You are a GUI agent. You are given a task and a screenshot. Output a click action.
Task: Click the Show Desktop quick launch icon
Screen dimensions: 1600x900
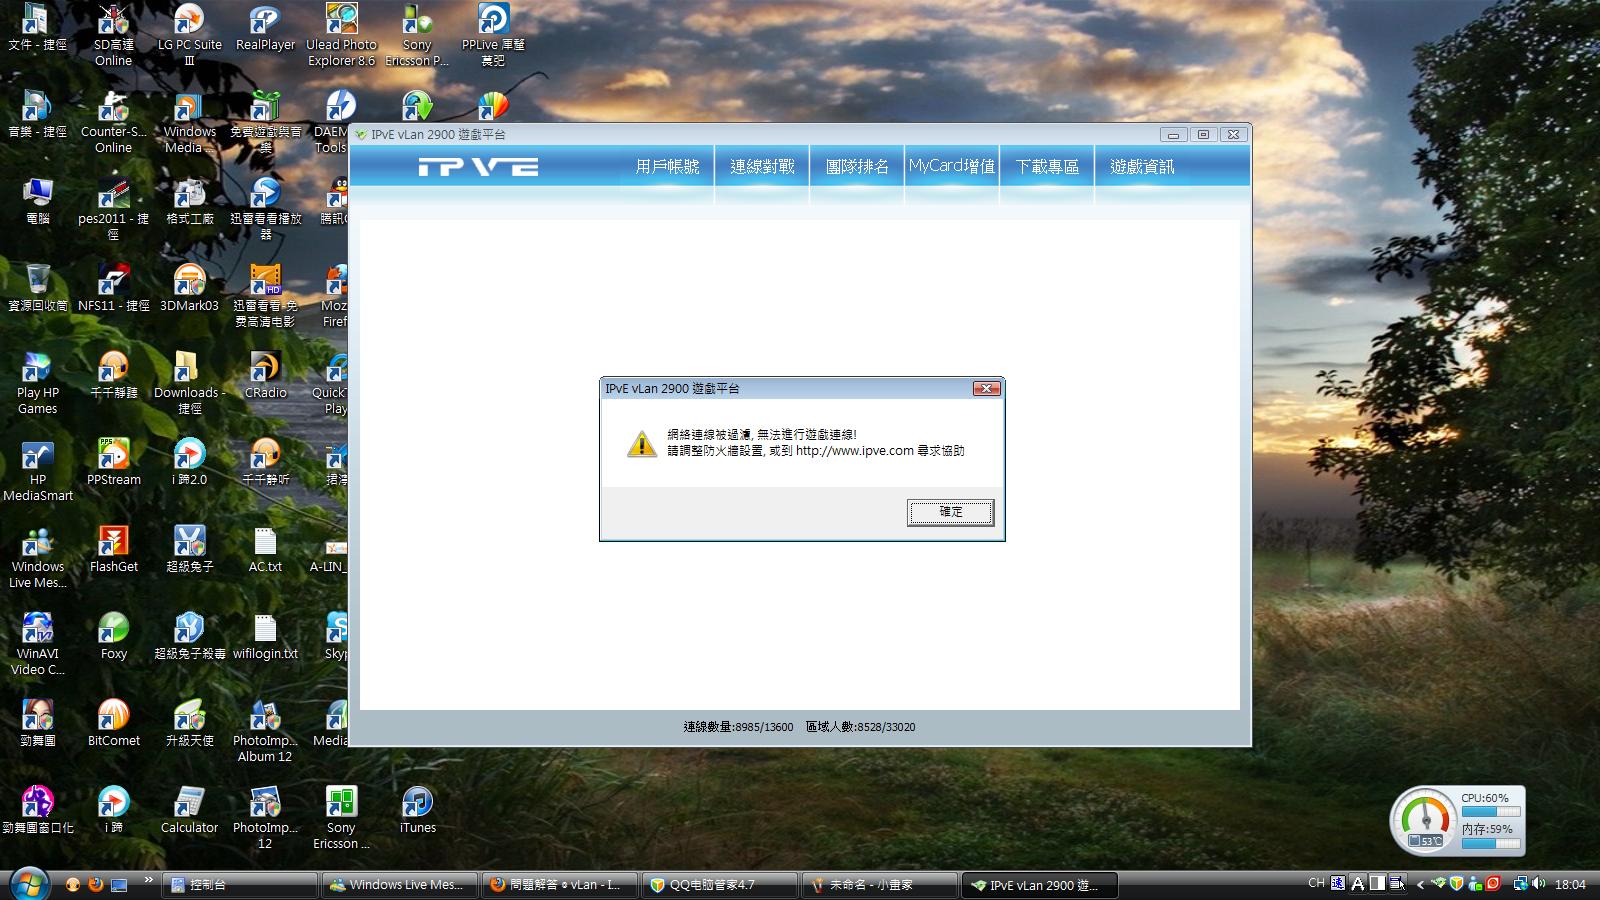pyautogui.click(x=119, y=884)
